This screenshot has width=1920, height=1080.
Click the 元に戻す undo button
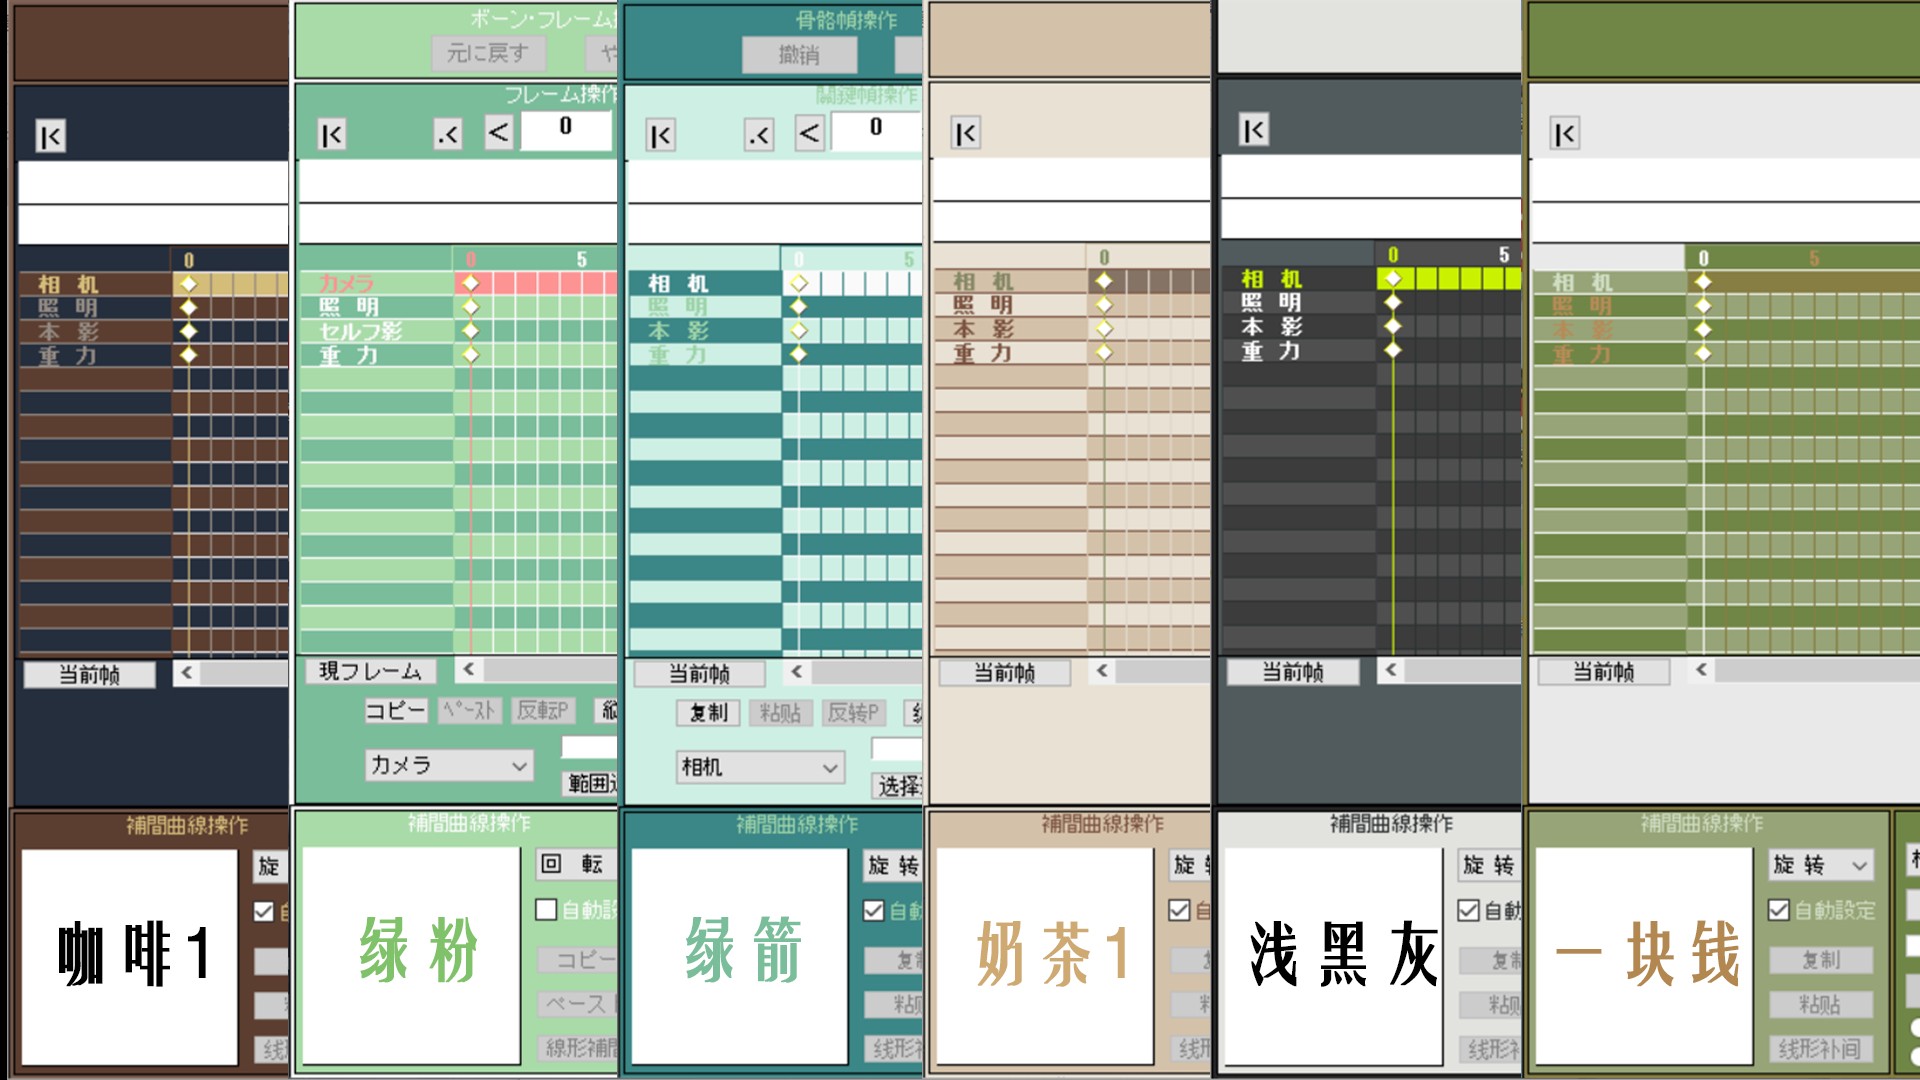click(487, 53)
